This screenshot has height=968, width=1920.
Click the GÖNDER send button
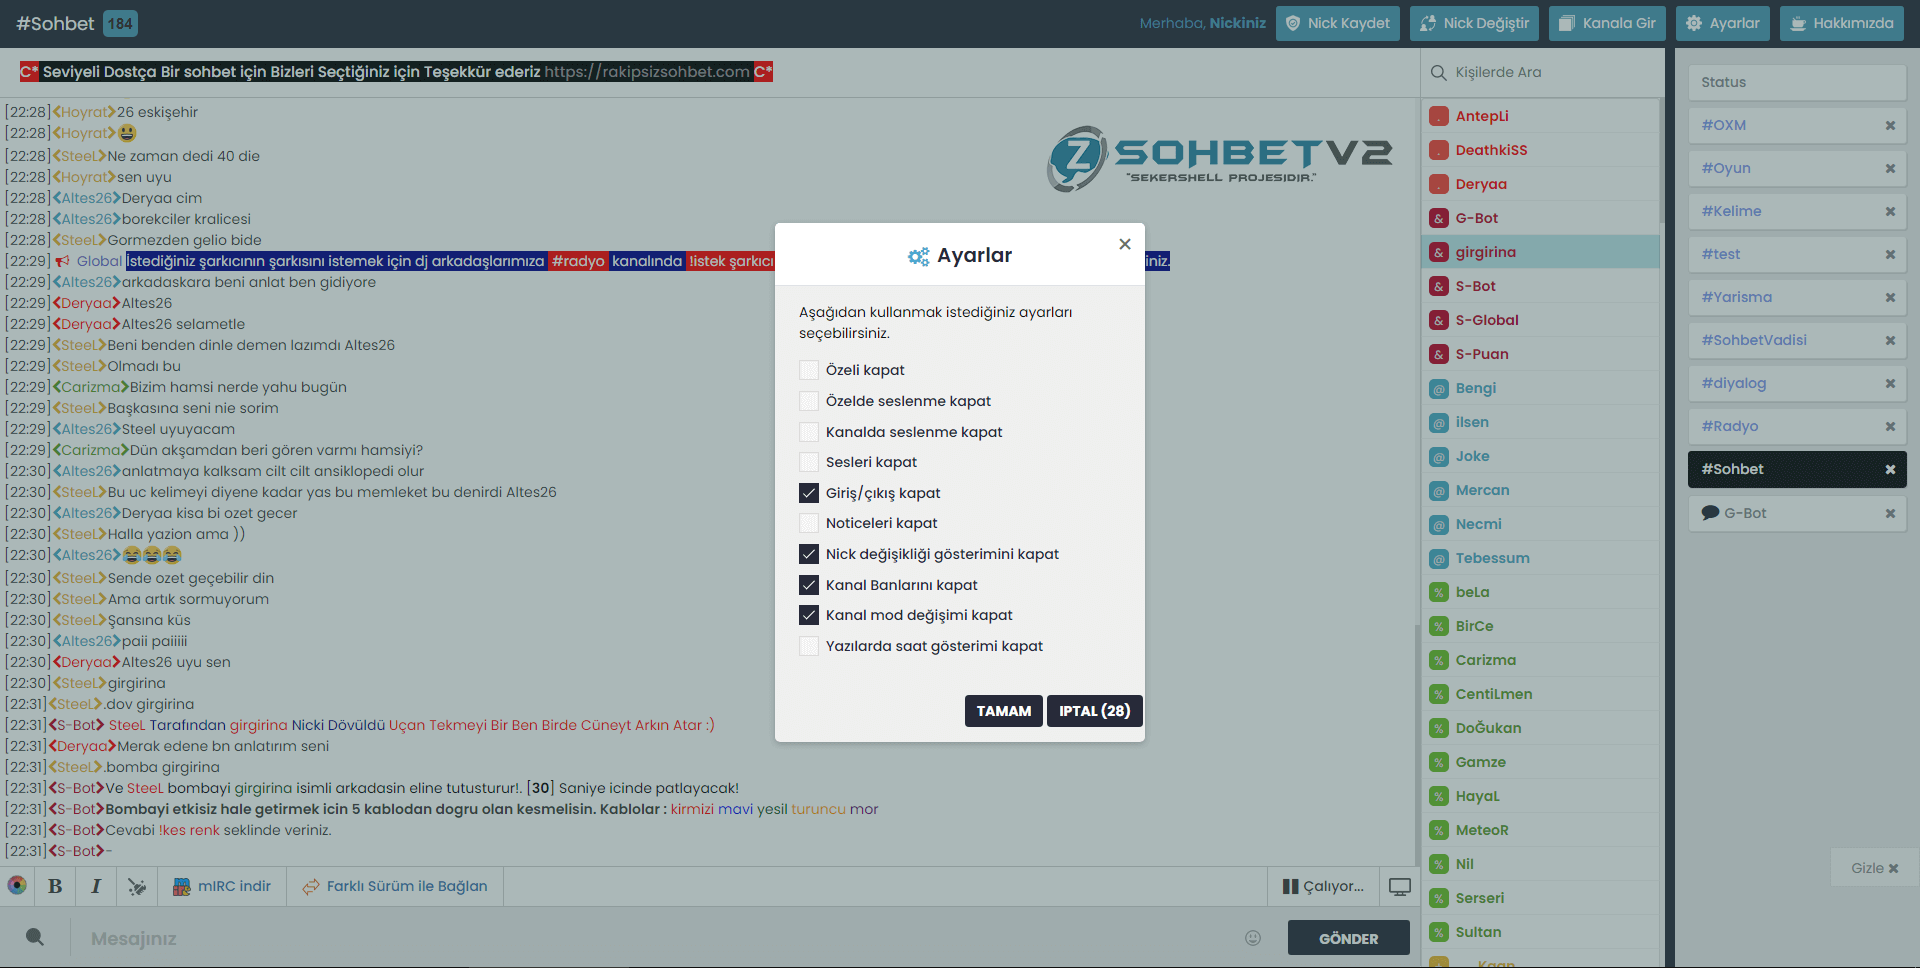[x=1348, y=938]
